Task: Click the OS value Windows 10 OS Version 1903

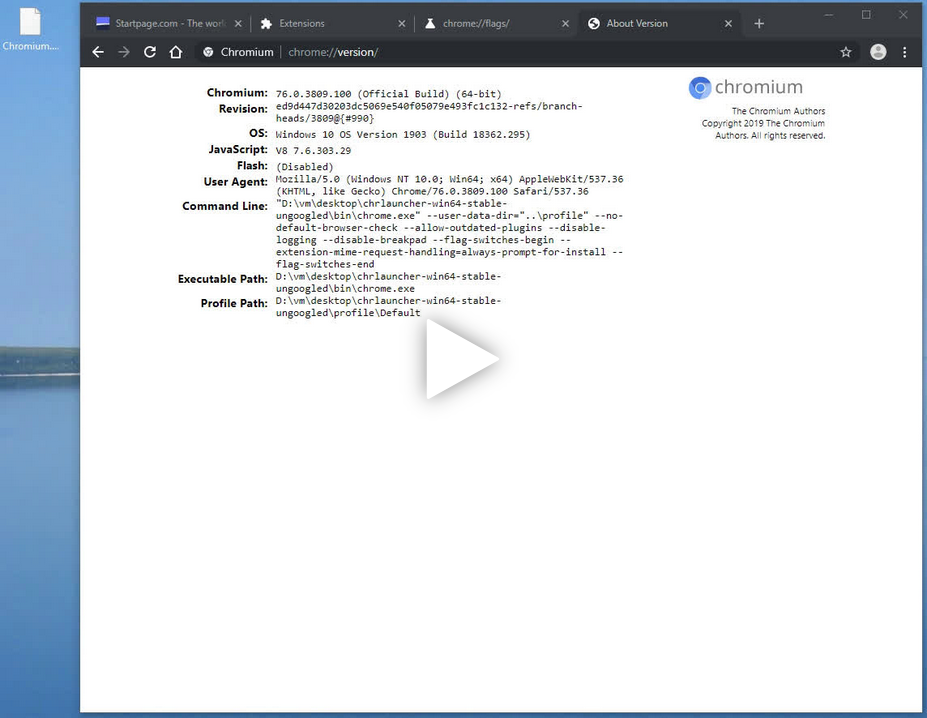Action: (x=403, y=135)
